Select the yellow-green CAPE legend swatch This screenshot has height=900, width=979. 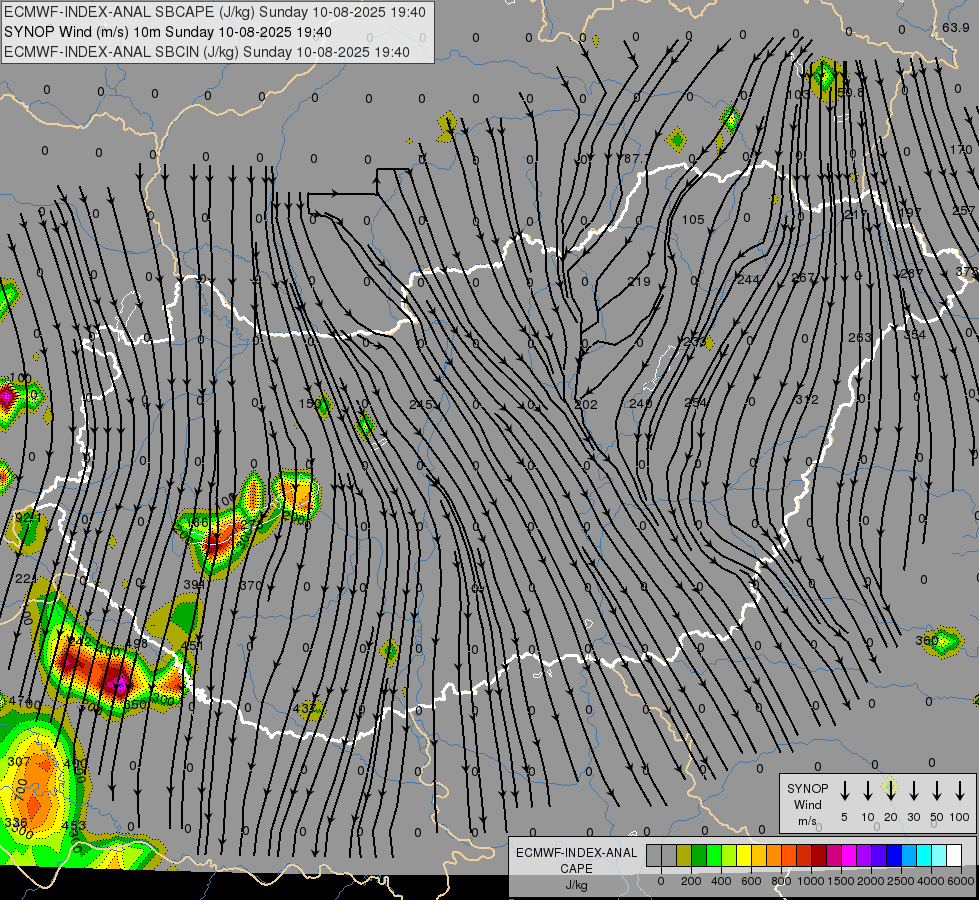point(729,855)
